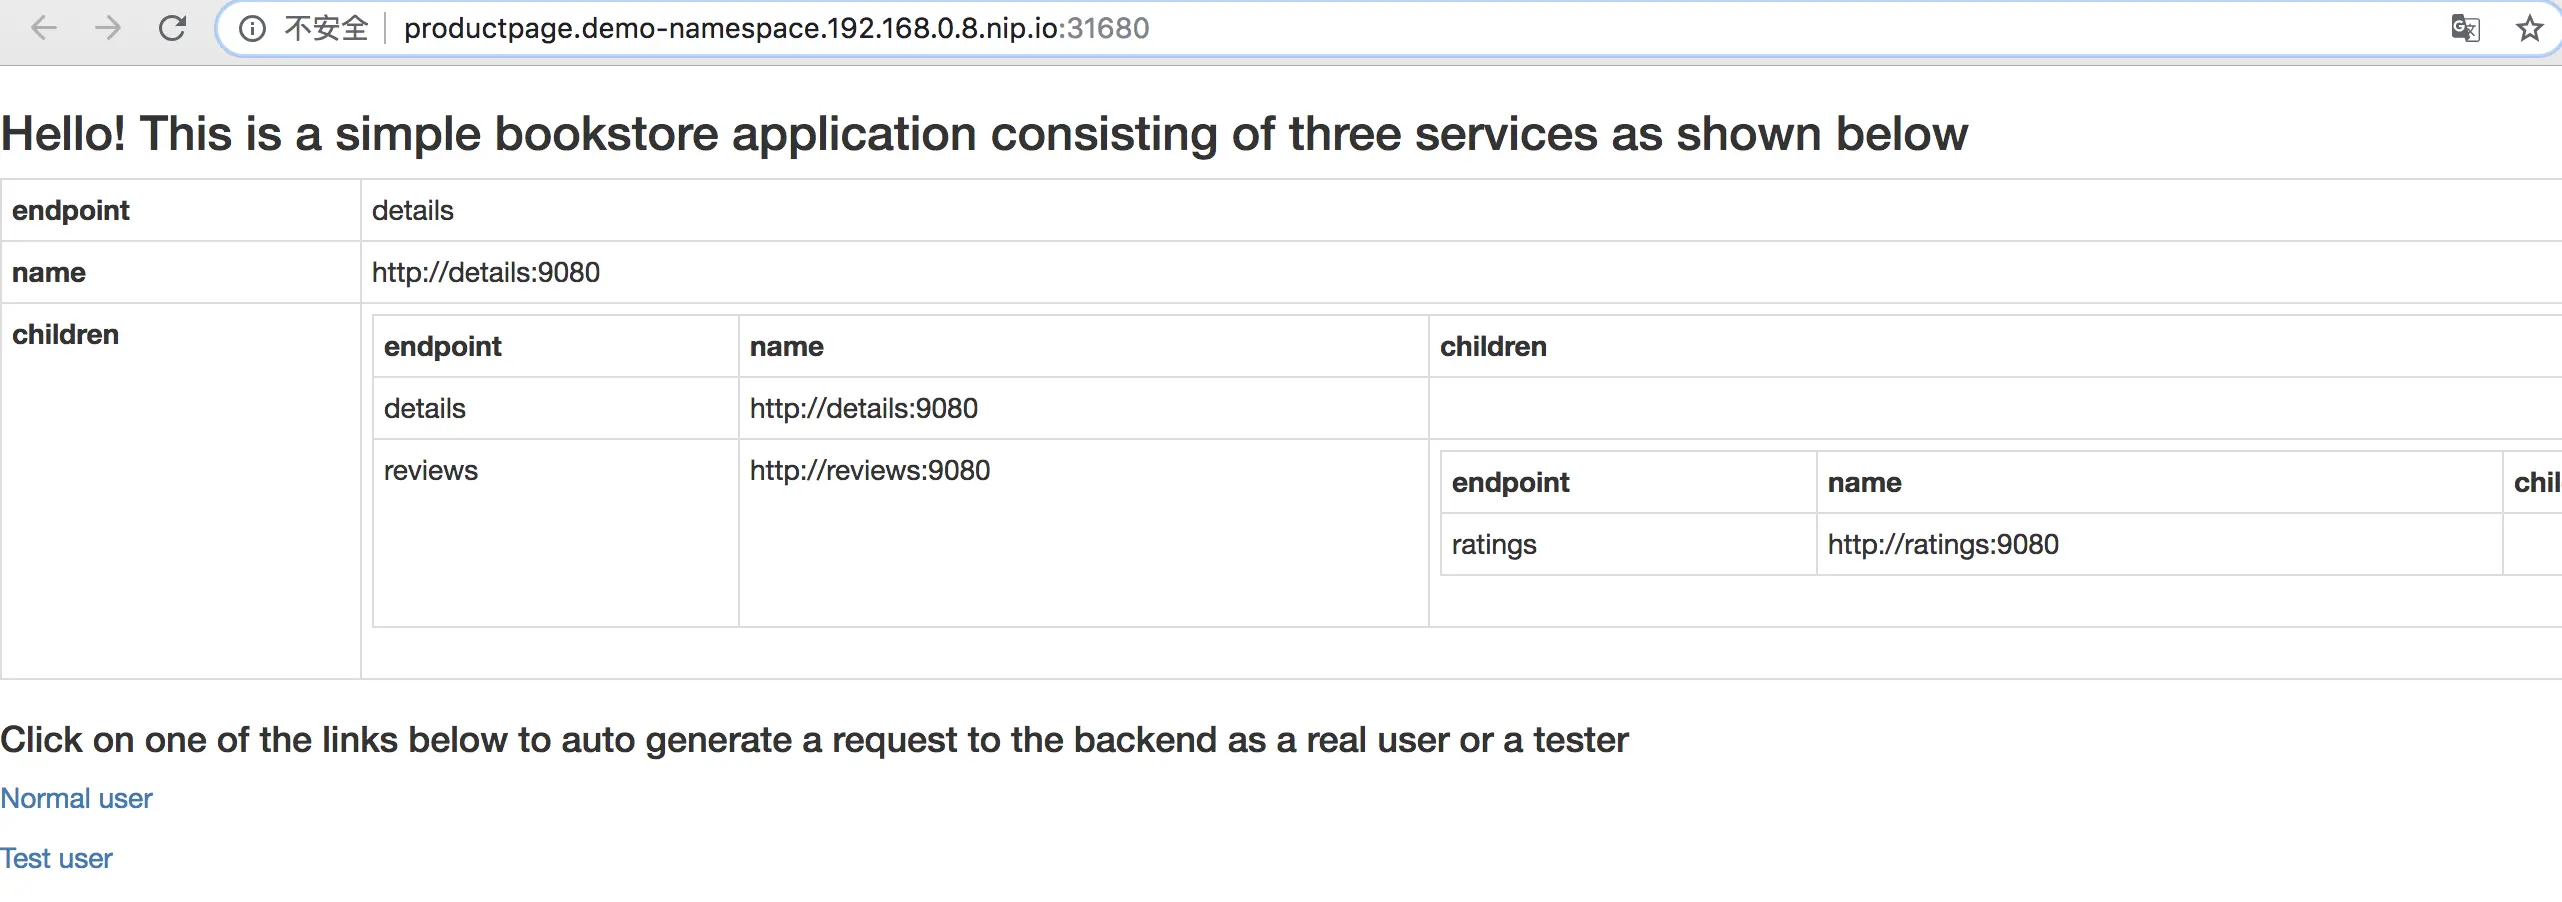
Task: Open the Normal user link
Action: (76, 798)
